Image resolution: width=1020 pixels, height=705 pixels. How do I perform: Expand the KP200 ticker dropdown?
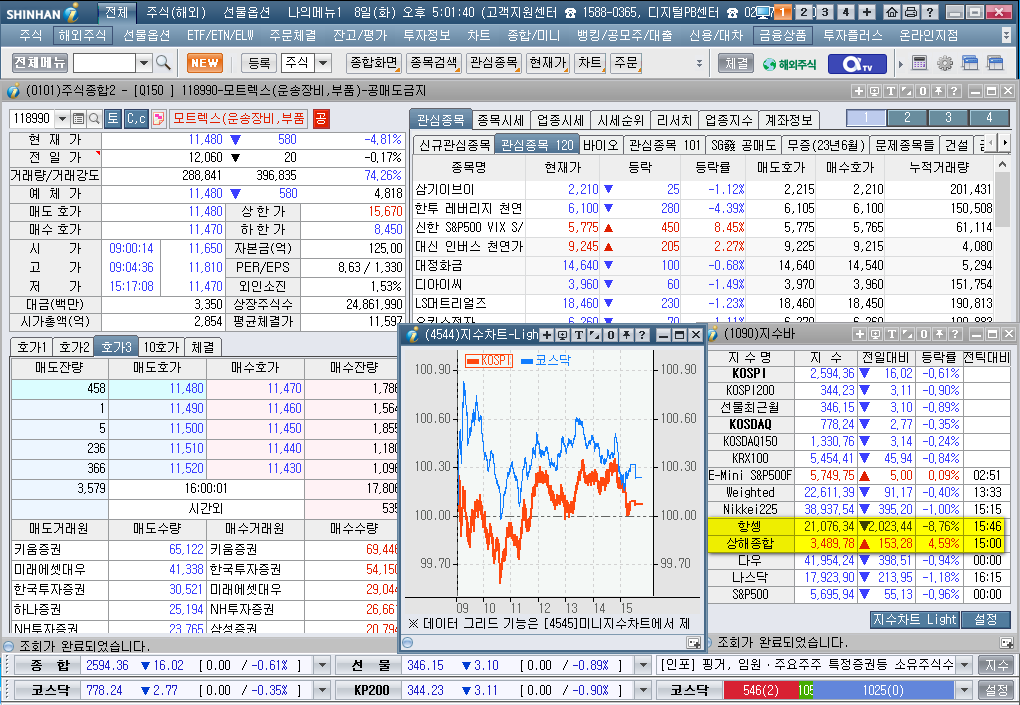tap(643, 690)
